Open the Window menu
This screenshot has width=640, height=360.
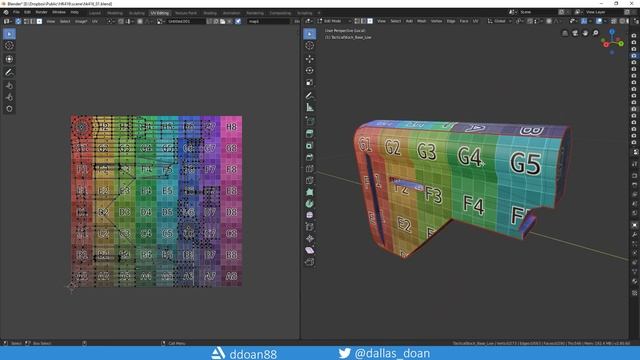(x=59, y=12)
